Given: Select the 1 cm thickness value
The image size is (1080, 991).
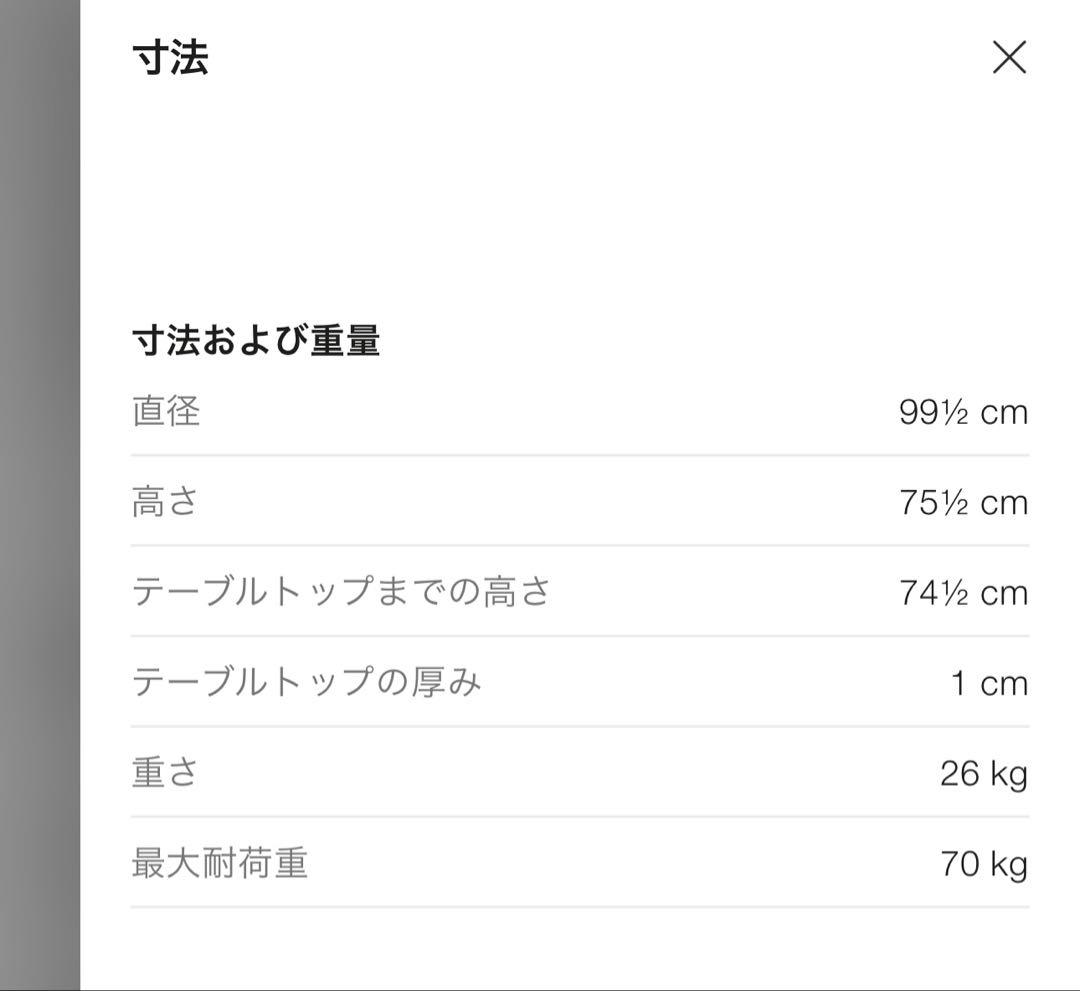Looking at the screenshot, I should pyautogui.click(x=988, y=683).
